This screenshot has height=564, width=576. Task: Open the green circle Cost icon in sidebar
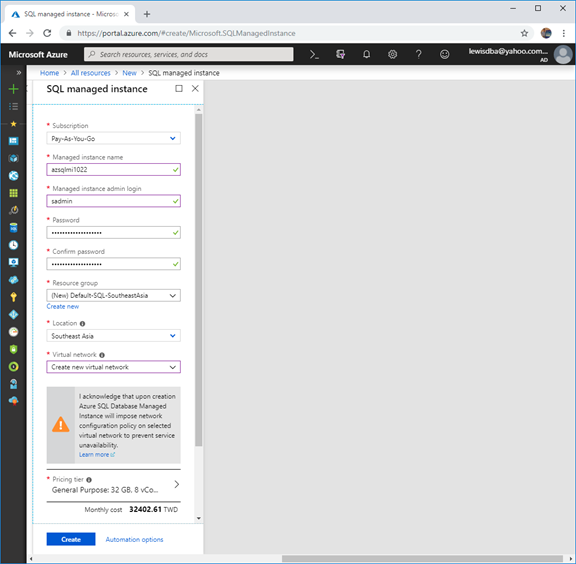click(14, 366)
